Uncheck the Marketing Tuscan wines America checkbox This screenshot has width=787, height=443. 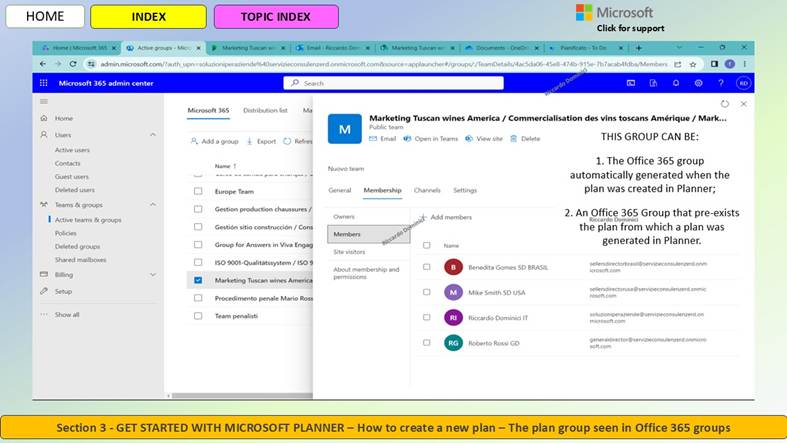tap(198, 280)
